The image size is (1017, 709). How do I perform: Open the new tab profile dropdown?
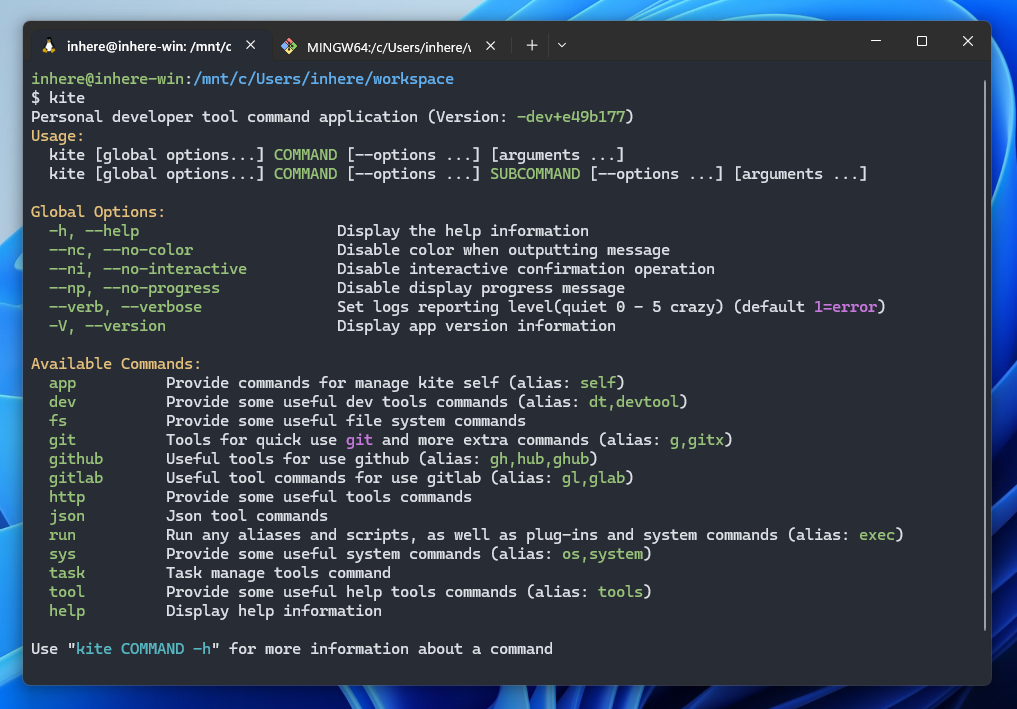click(562, 45)
